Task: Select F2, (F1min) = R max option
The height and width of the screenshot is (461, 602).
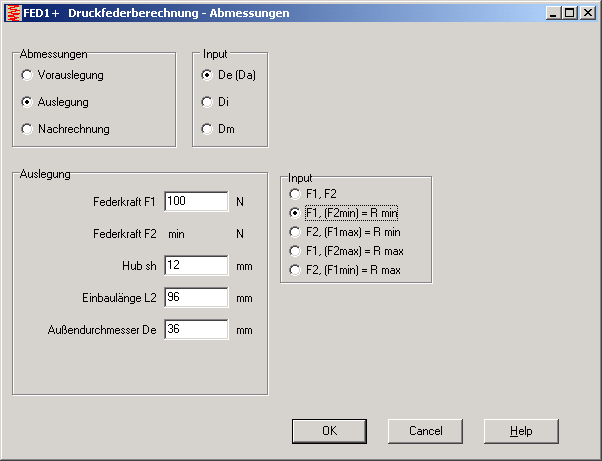Action: [x=294, y=270]
